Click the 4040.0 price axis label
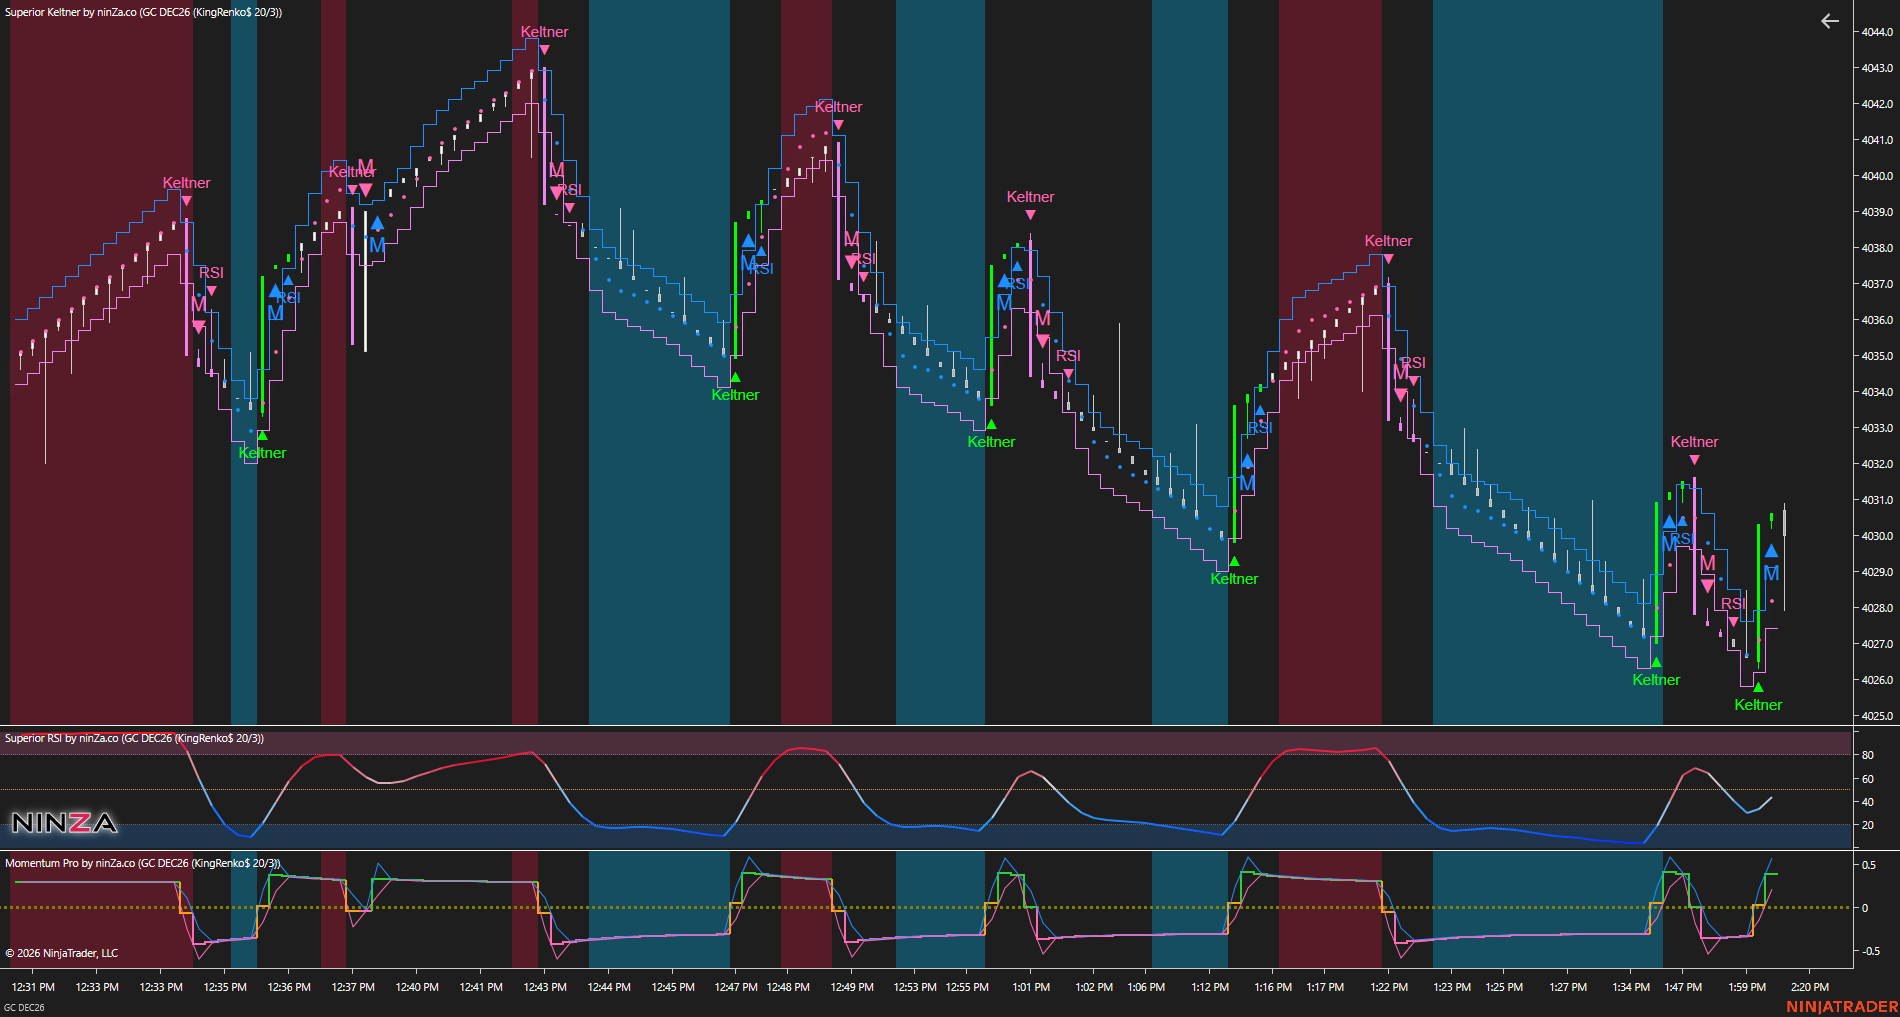Viewport: 1900px width, 1017px height. pyautogui.click(x=1877, y=176)
